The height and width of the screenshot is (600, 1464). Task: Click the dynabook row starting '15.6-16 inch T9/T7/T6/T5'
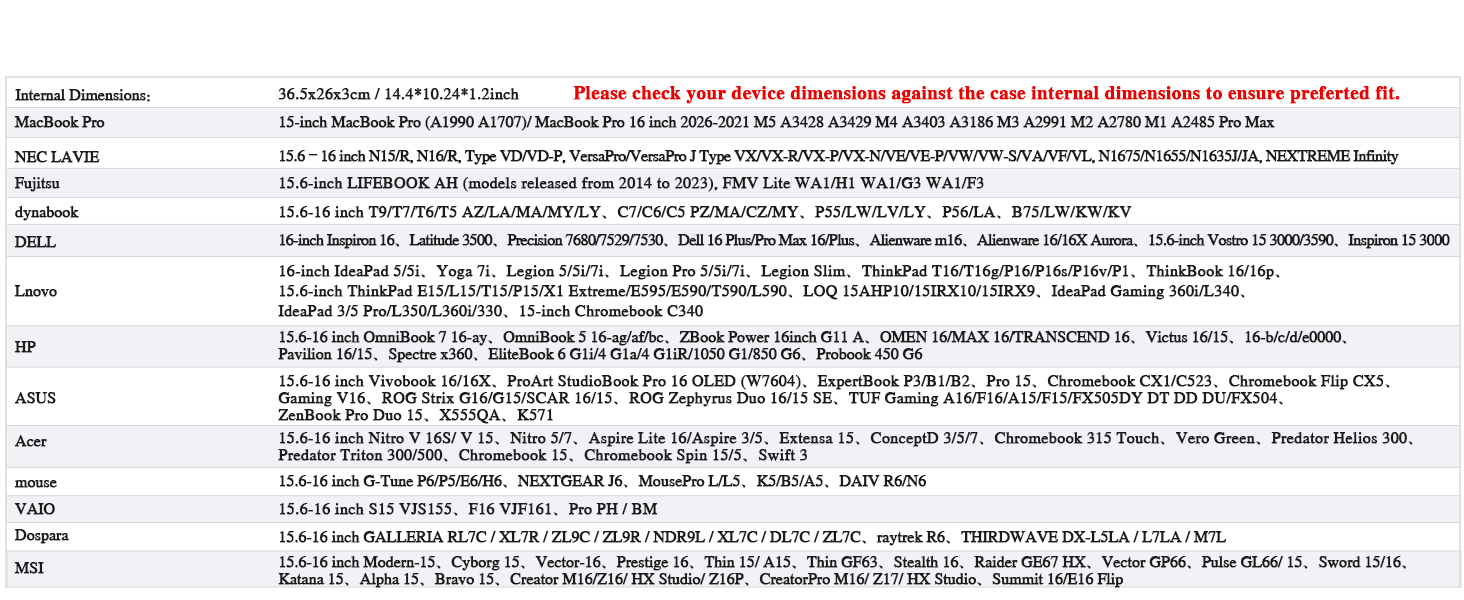[x=705, y=212]
